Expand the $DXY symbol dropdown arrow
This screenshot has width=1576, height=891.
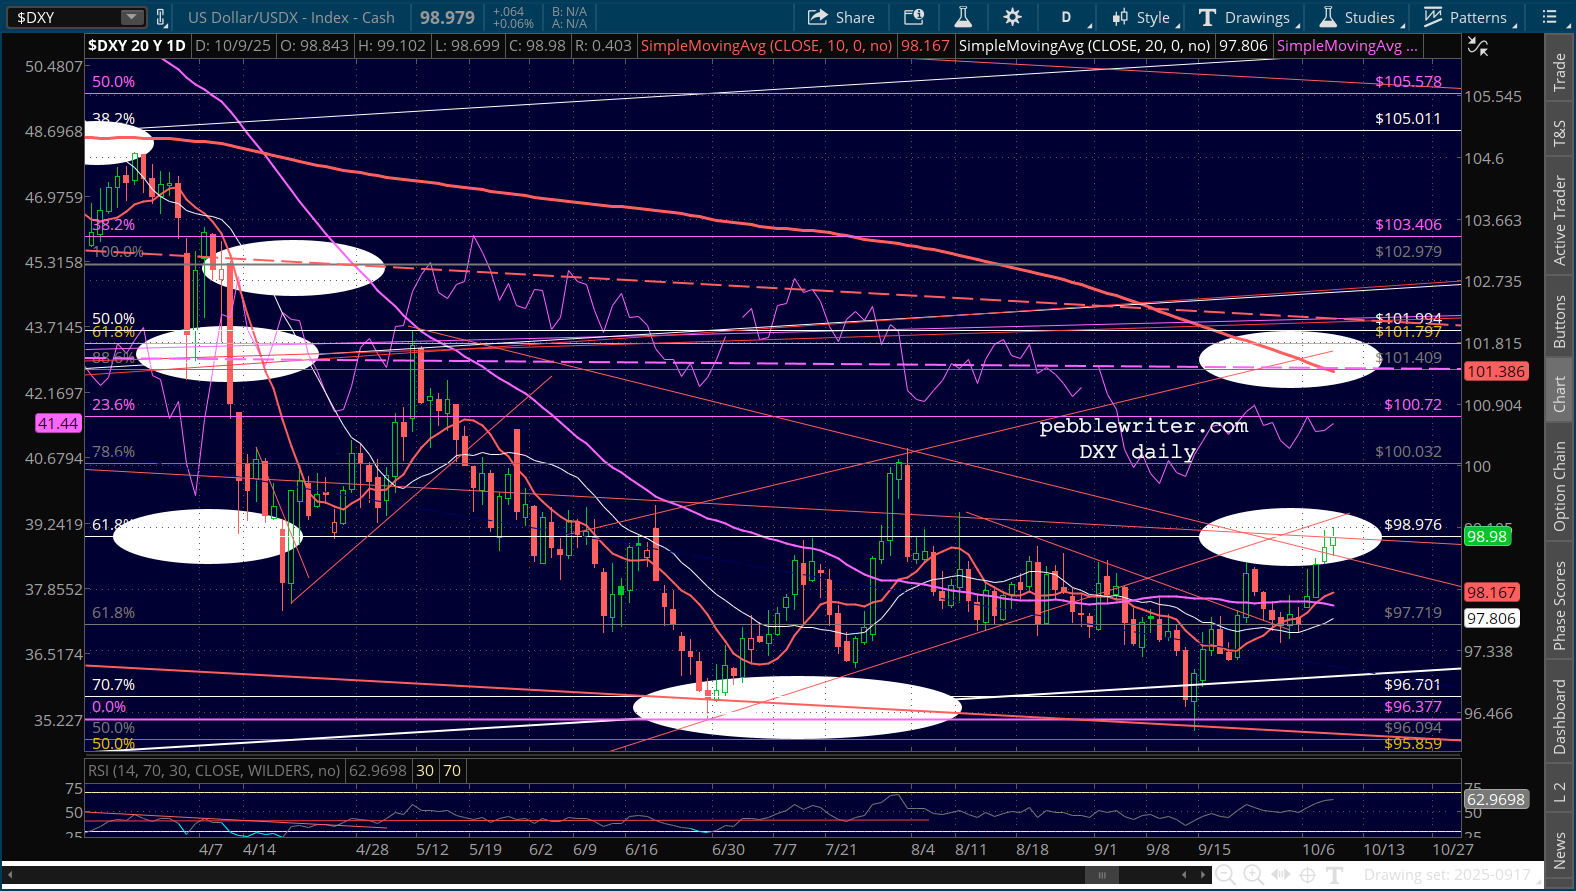[x=132, y=17]
